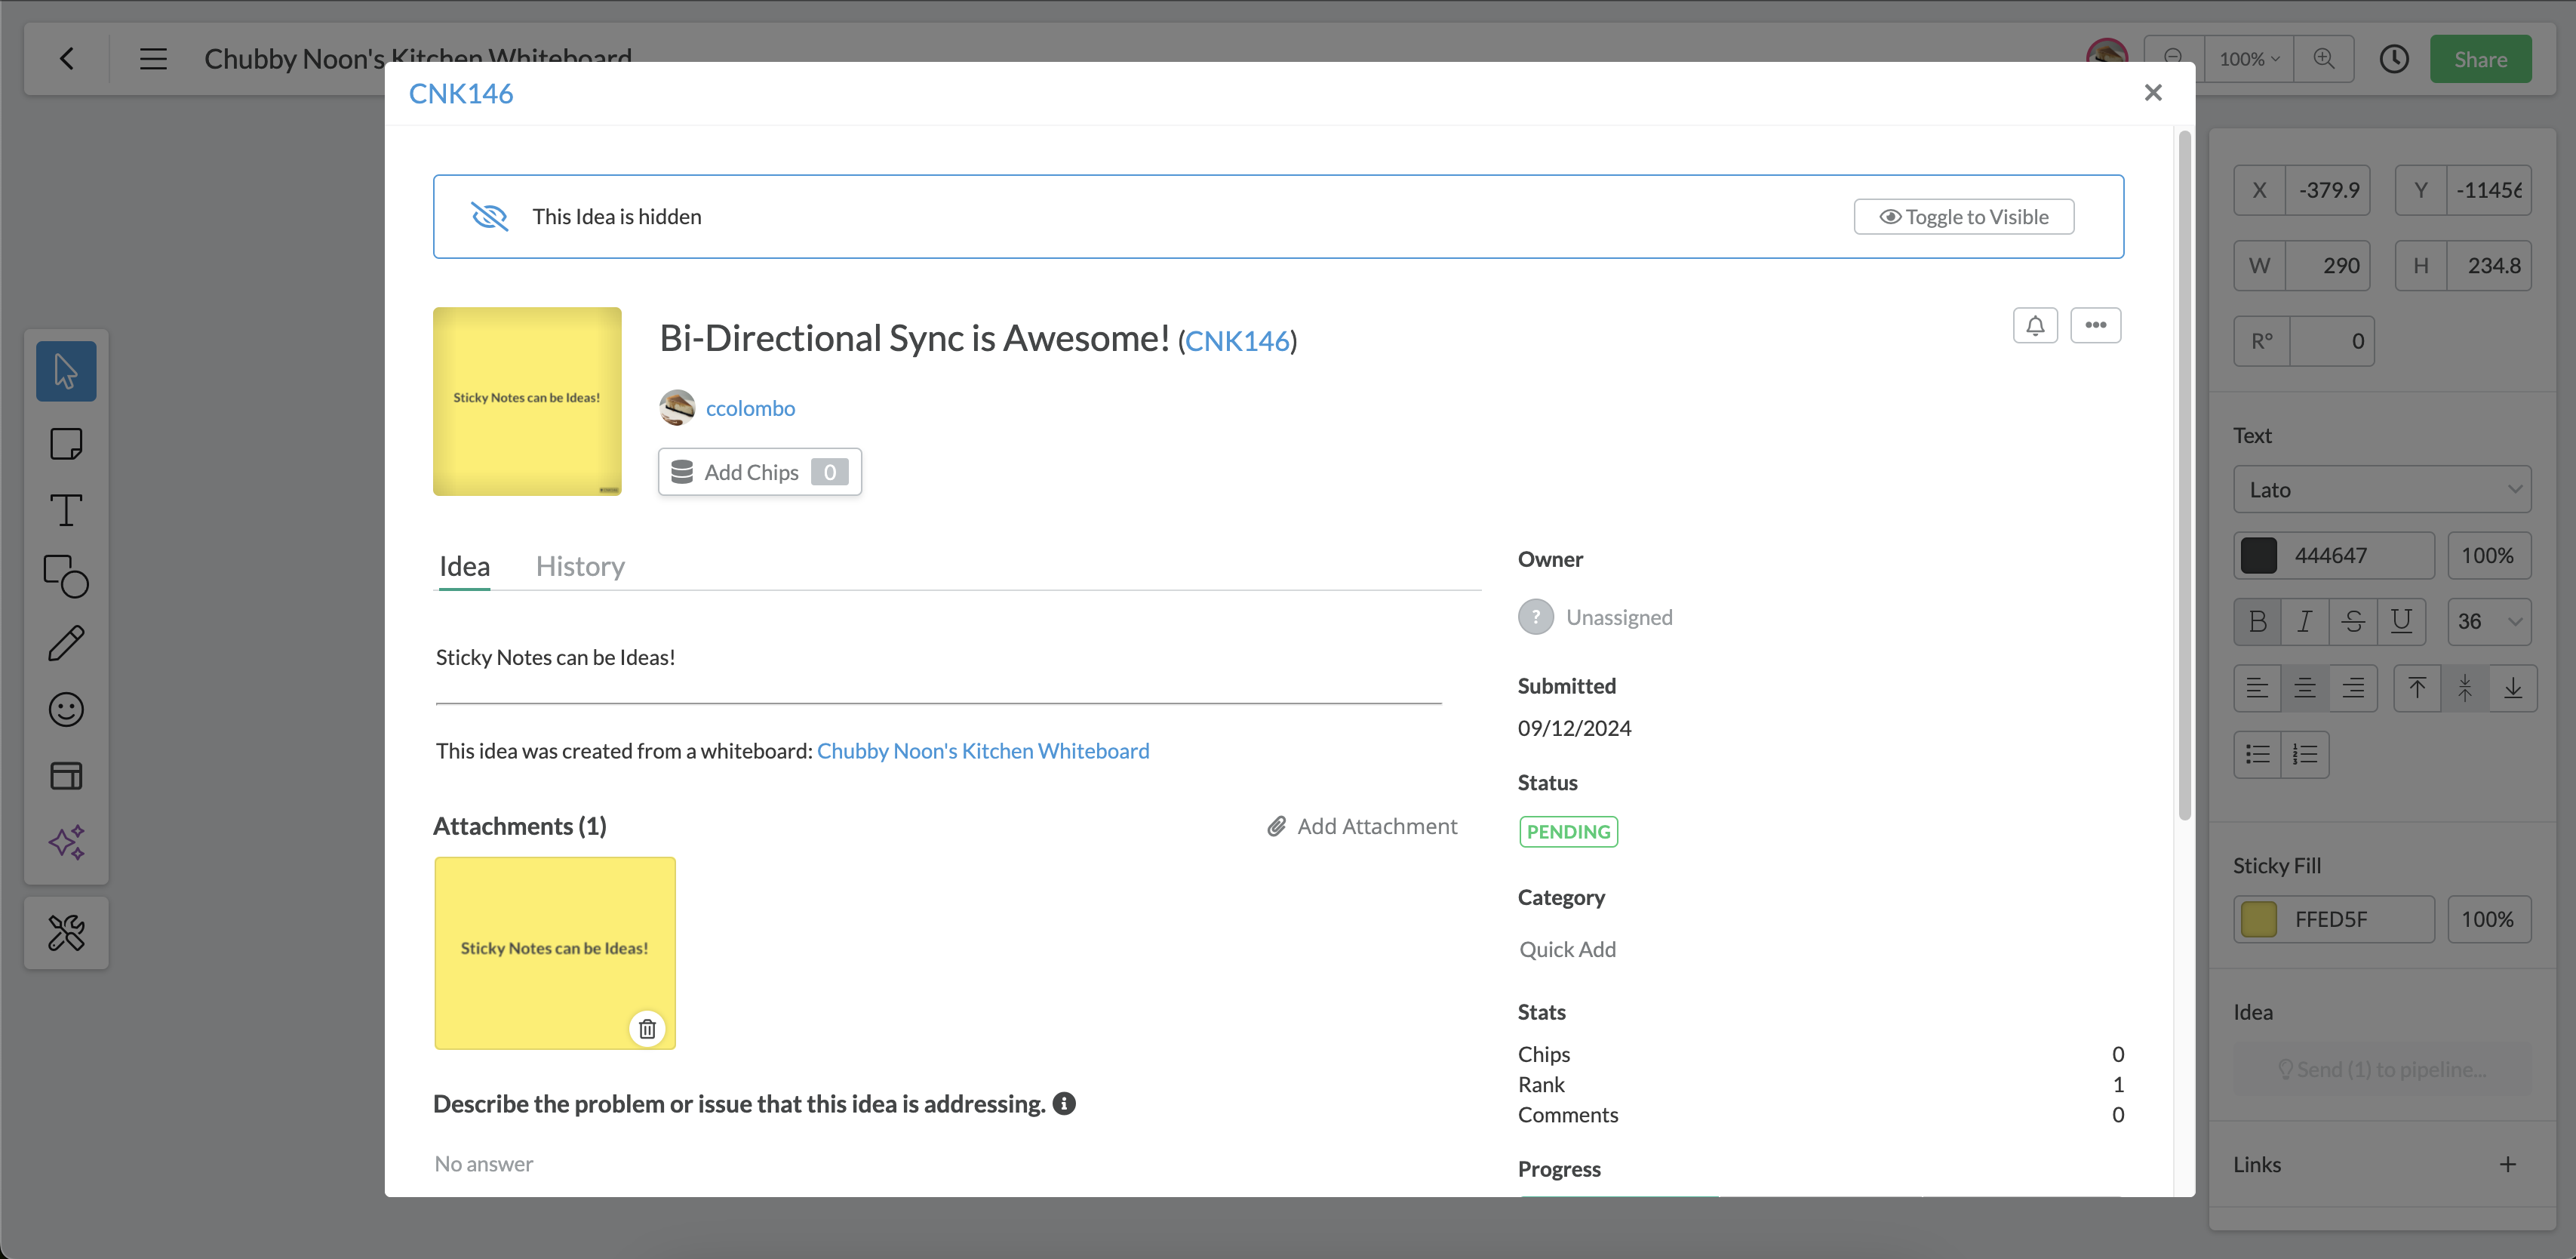Toggle underline formatting
This screenshot has width=2576, height=1259.
point(2401,621)
